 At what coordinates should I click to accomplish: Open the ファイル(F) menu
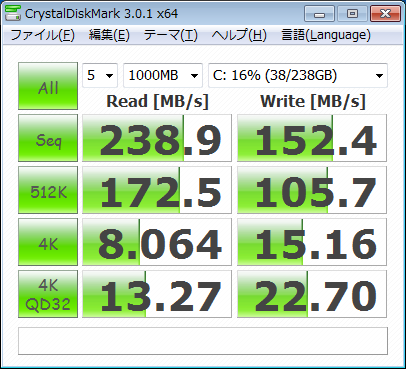click(x=43, y=35)
